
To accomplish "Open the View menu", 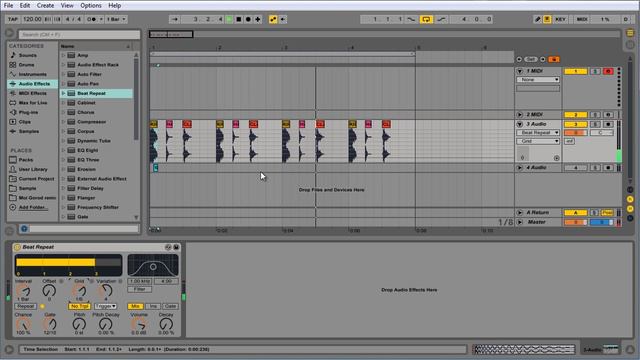I will tap(67, 5).
